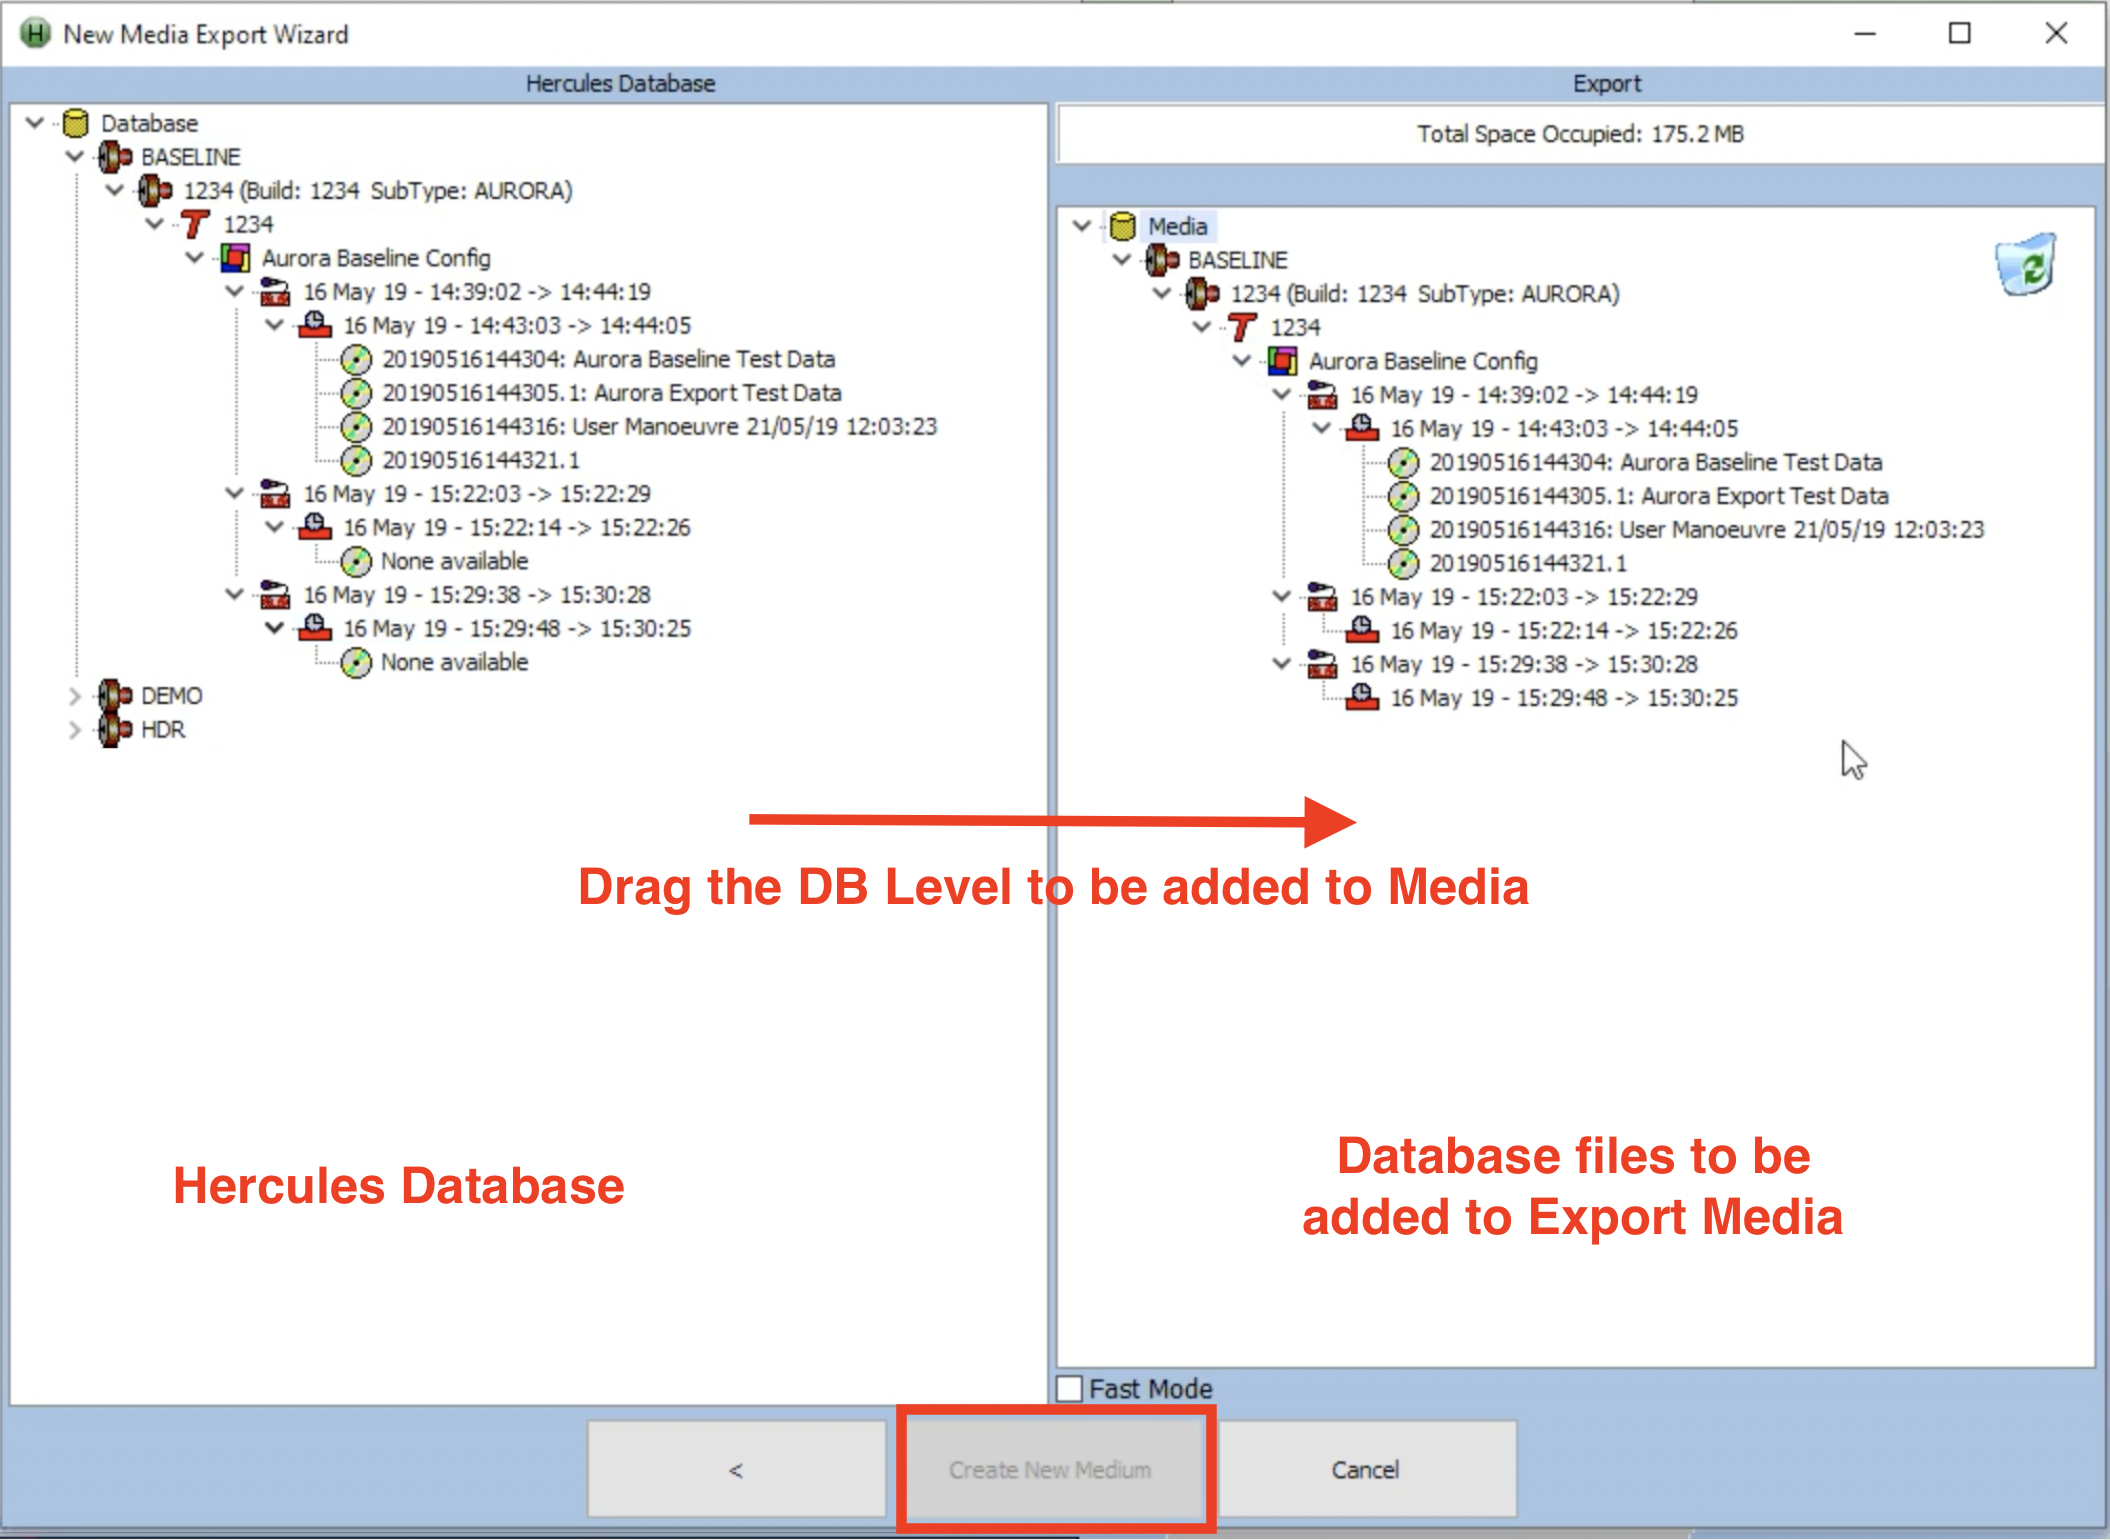Click disc icon of Aurora Export Test Data in left tree

pos(356,393)
